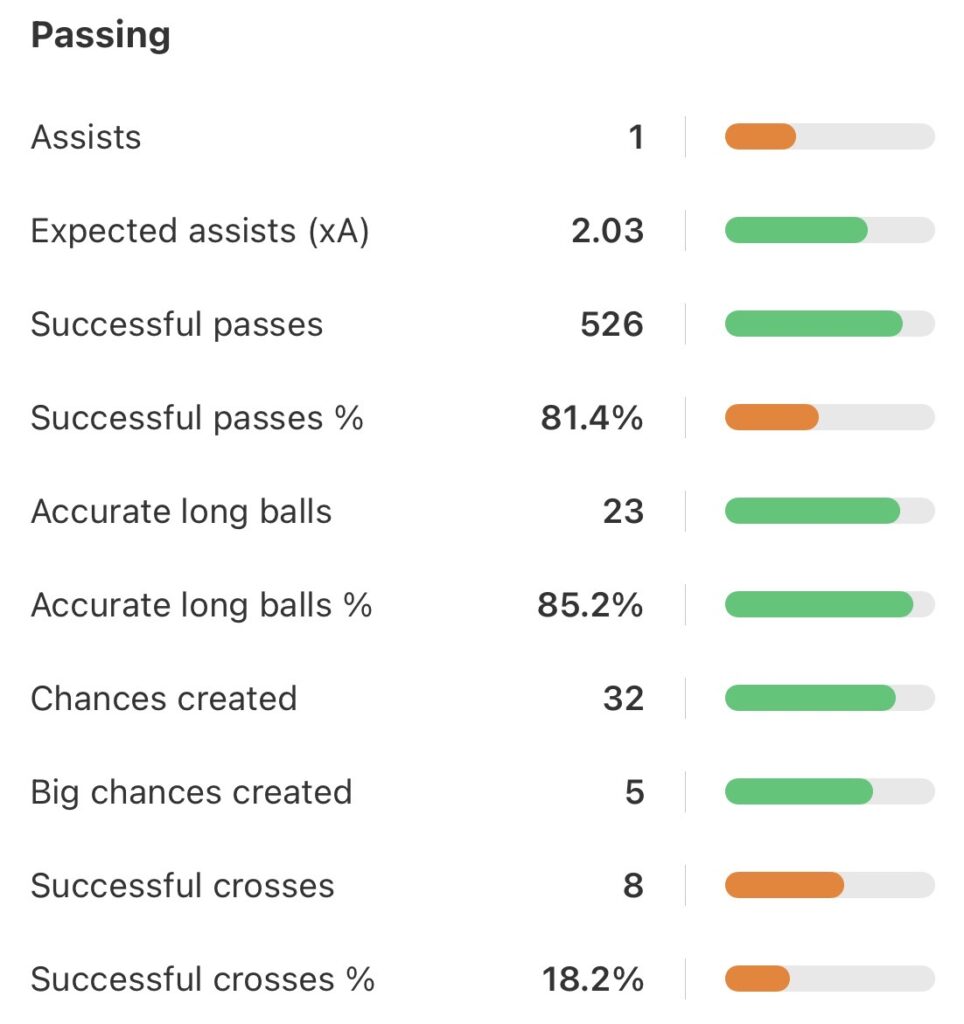Click the Assists orange progress bar
This screenshot has width=964, height=1024.
pos(761,137)
